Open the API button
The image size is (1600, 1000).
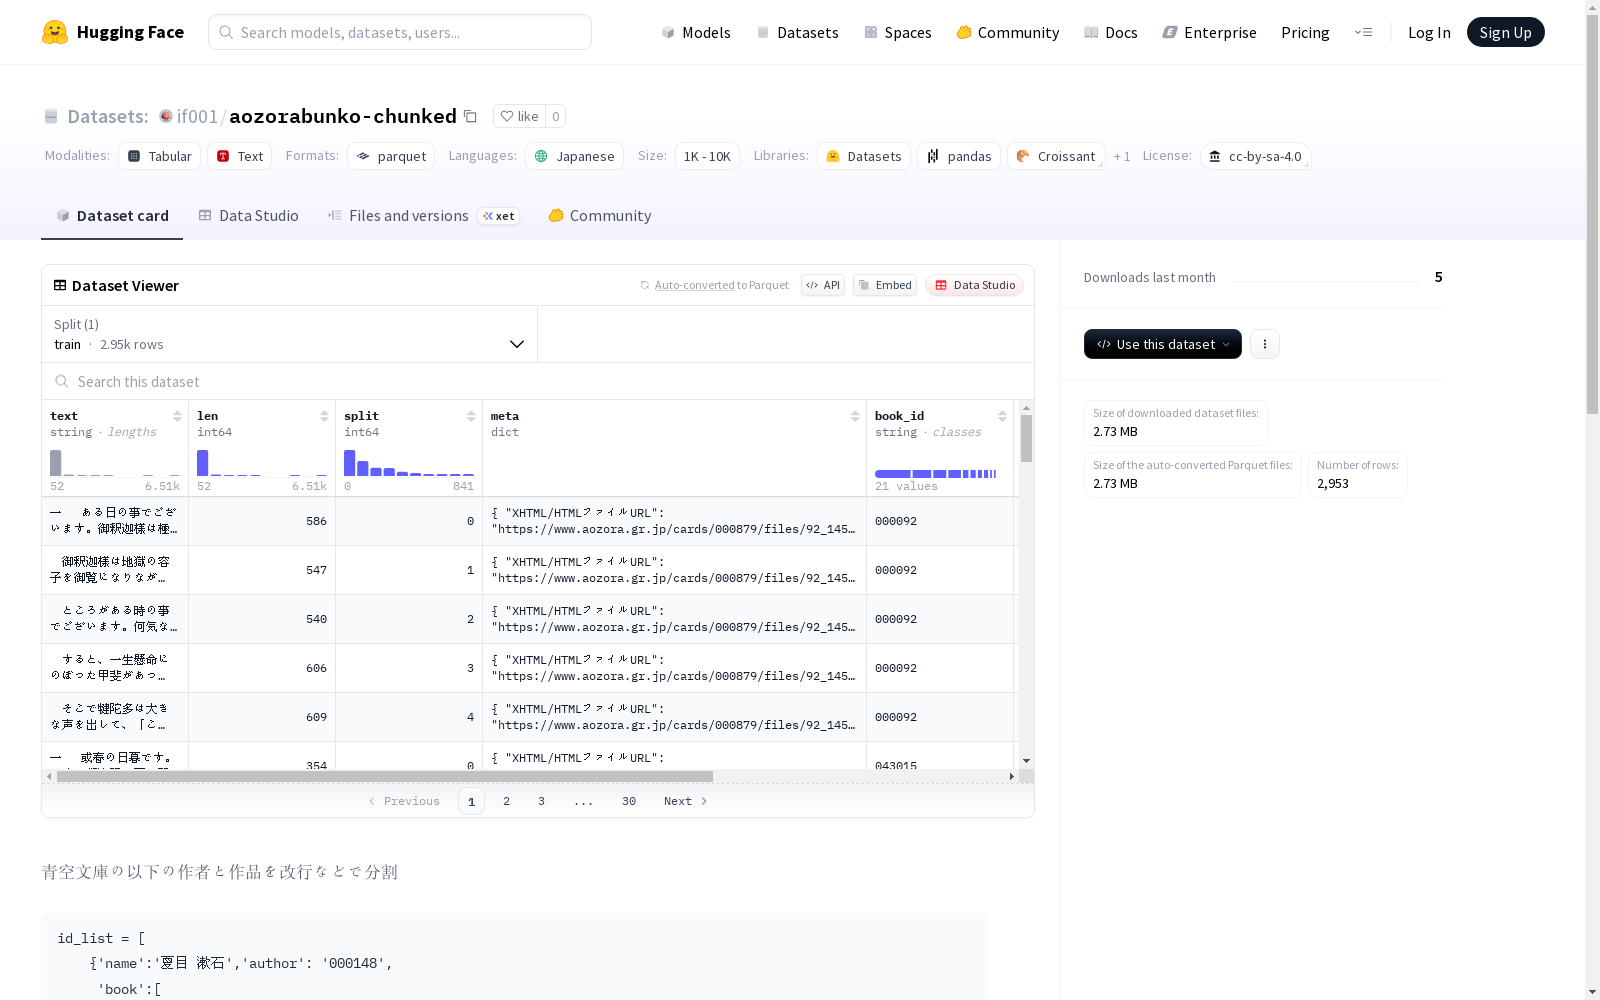(823, 285)
